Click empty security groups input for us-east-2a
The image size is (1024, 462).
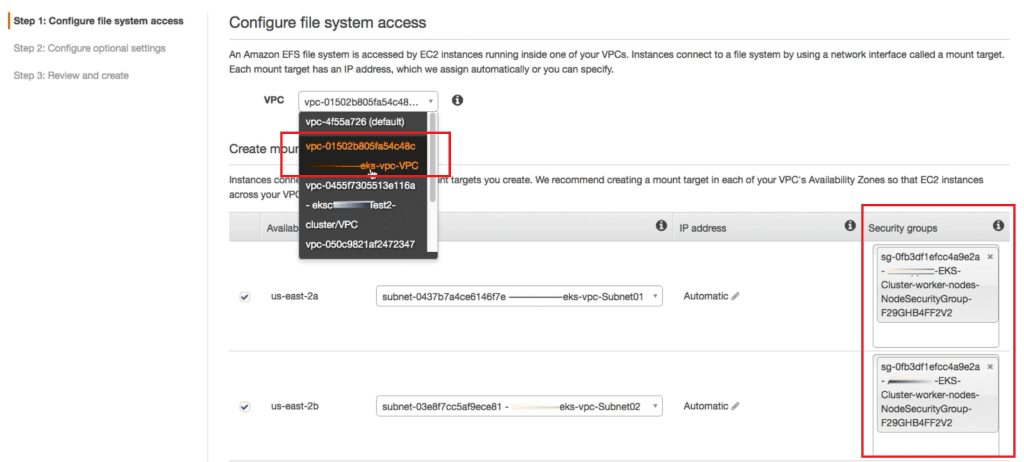pos(936,335)
